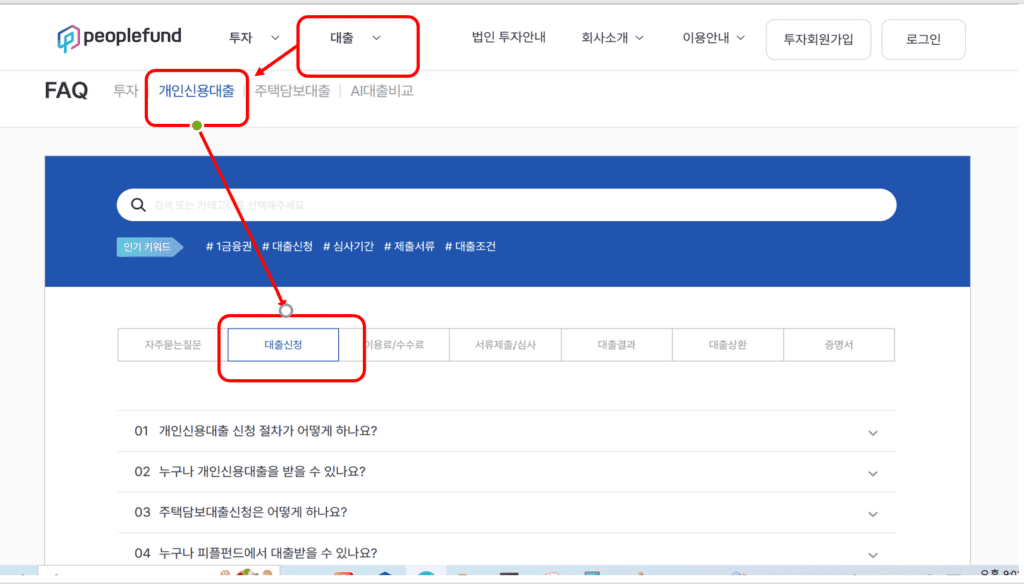Click the 투자회원가입 button

(x=818, y=39)
